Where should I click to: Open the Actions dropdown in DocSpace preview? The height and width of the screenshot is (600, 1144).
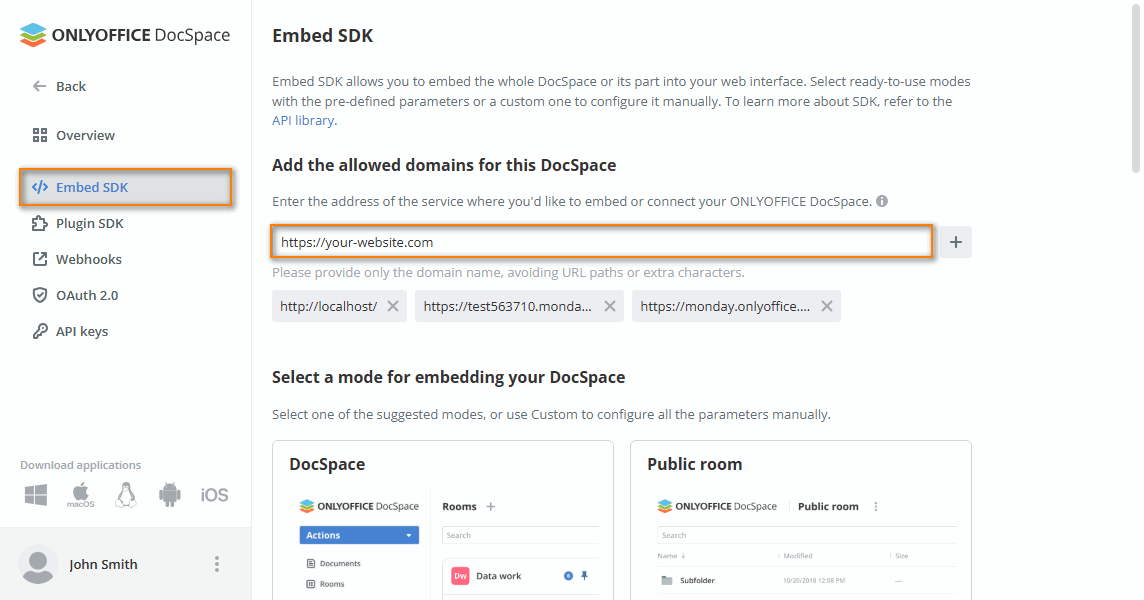pos(359,535)
